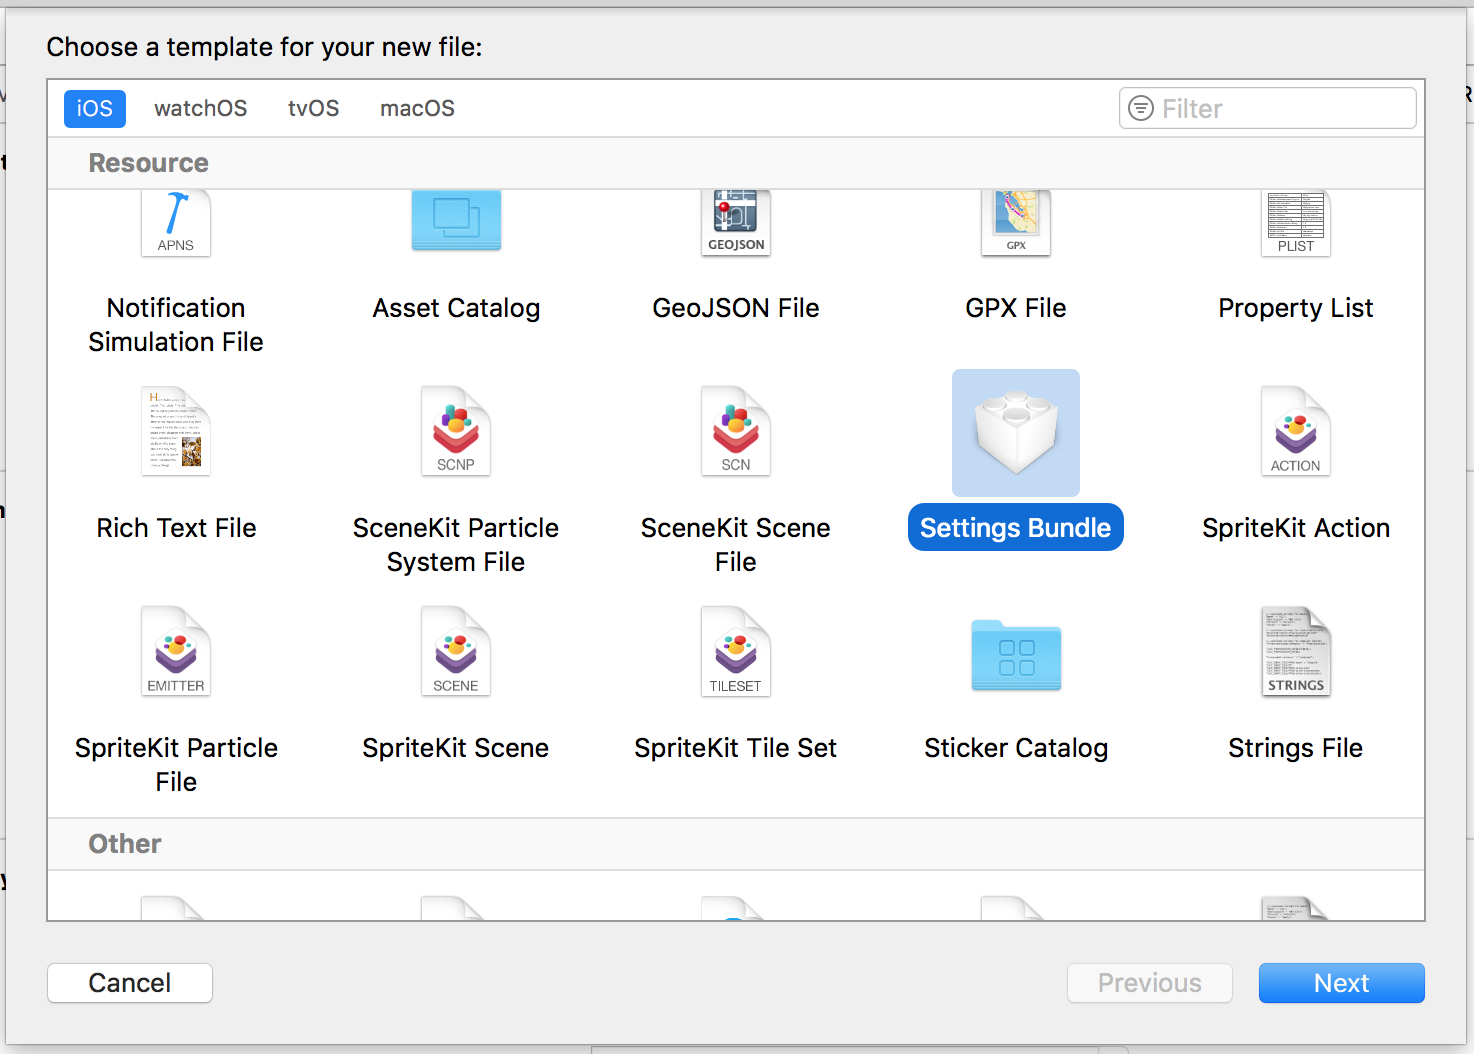Viewport: 1474px width, 1054px height.
Task: Choose the GPX File template
Action: (1015, 221)
